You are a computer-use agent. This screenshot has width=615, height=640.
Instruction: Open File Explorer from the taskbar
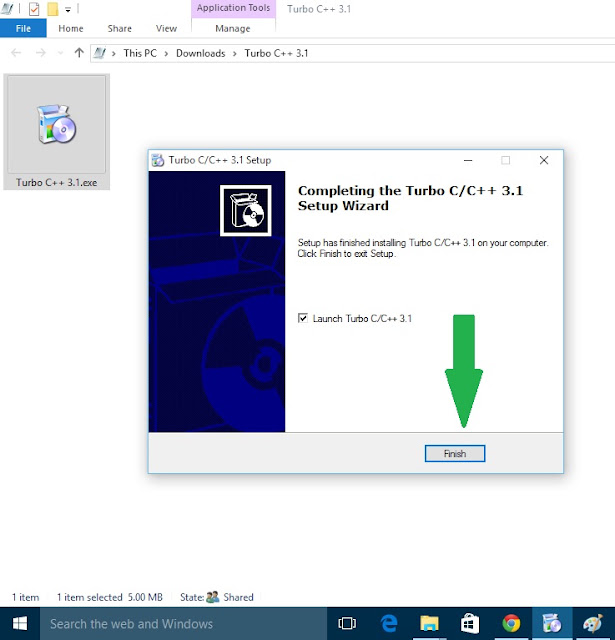pyautogui.click(x=429, y=623)
